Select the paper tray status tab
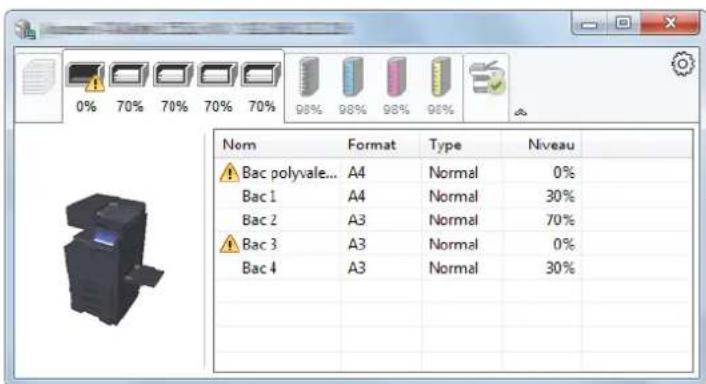The width and height of the screenshot is (706, 384). 173,86
